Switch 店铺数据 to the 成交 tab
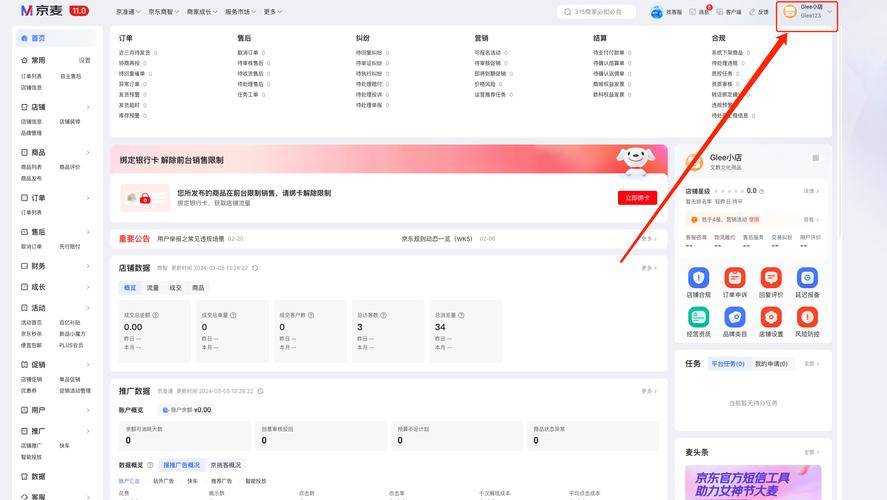Image resolution: width=887 pixels, height=500 pixels. coord(175,288)
